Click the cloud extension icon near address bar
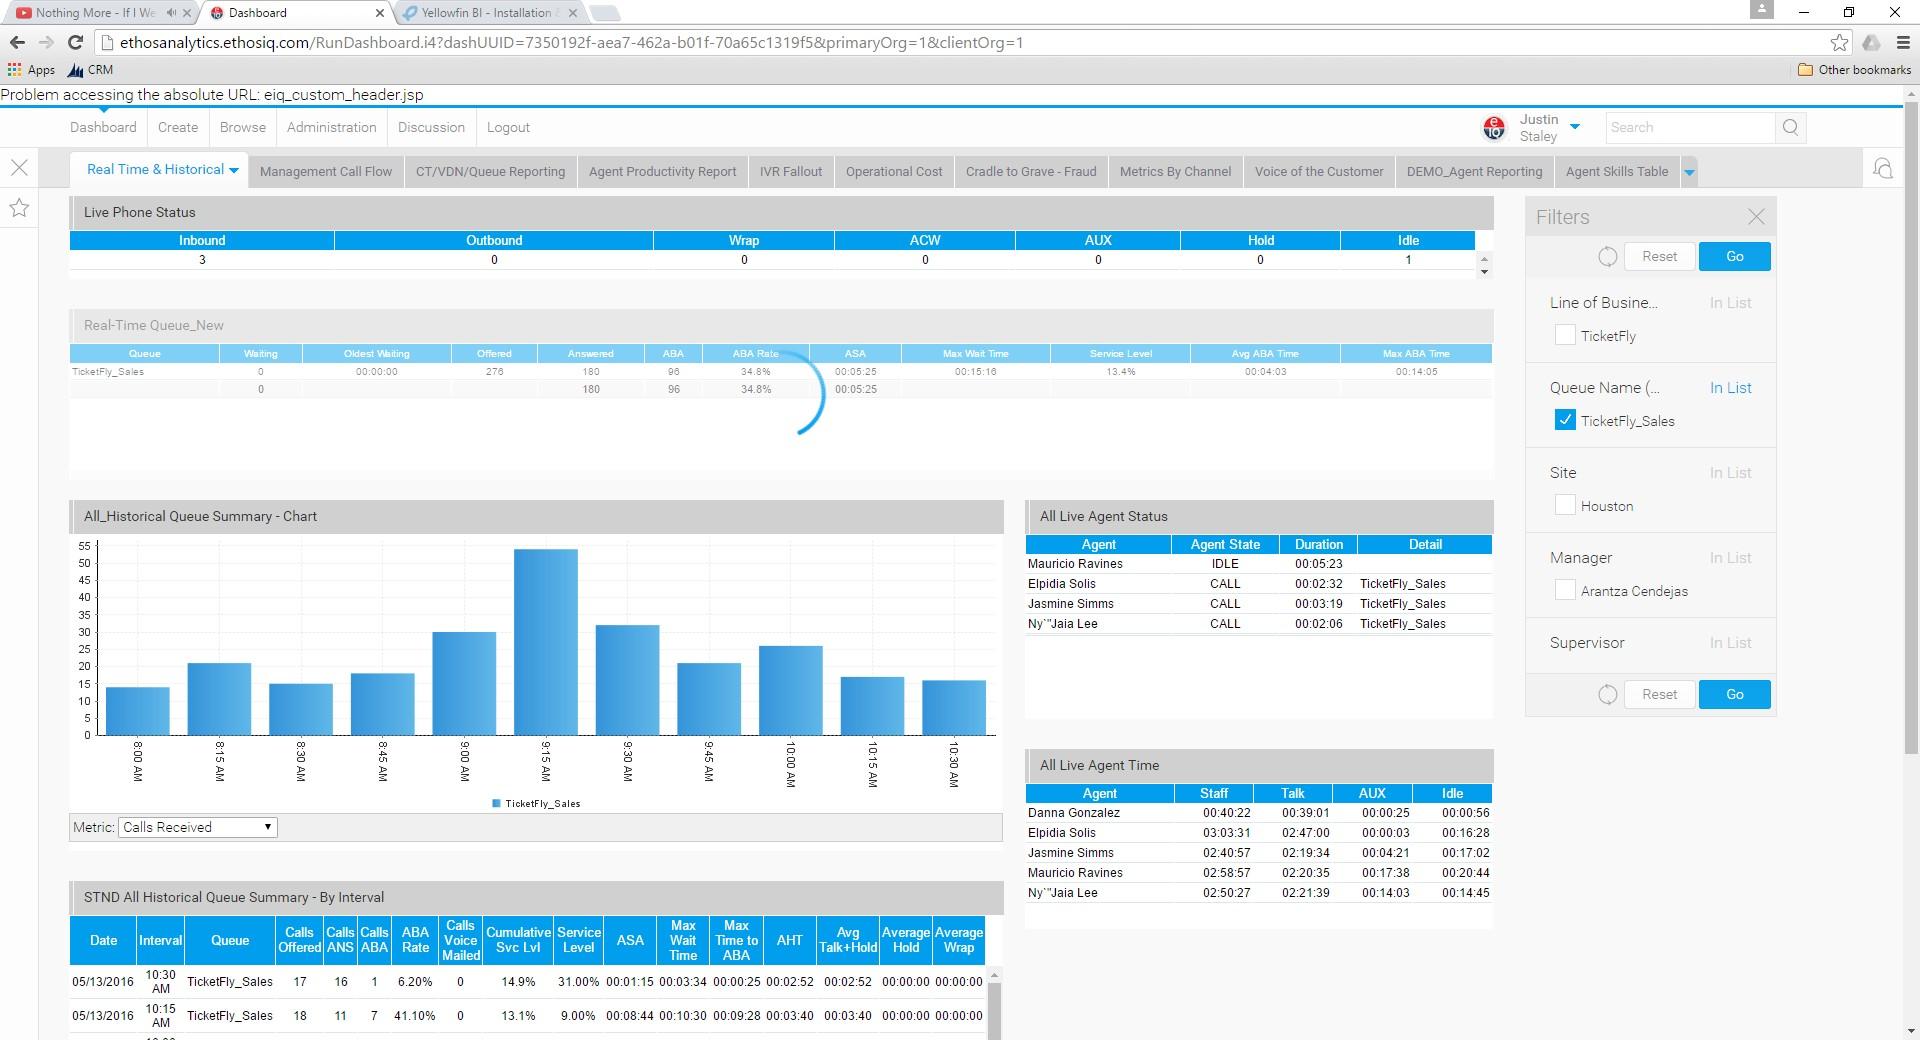The height and width of the screenshot is (1040, 1920). [1871, 42]
